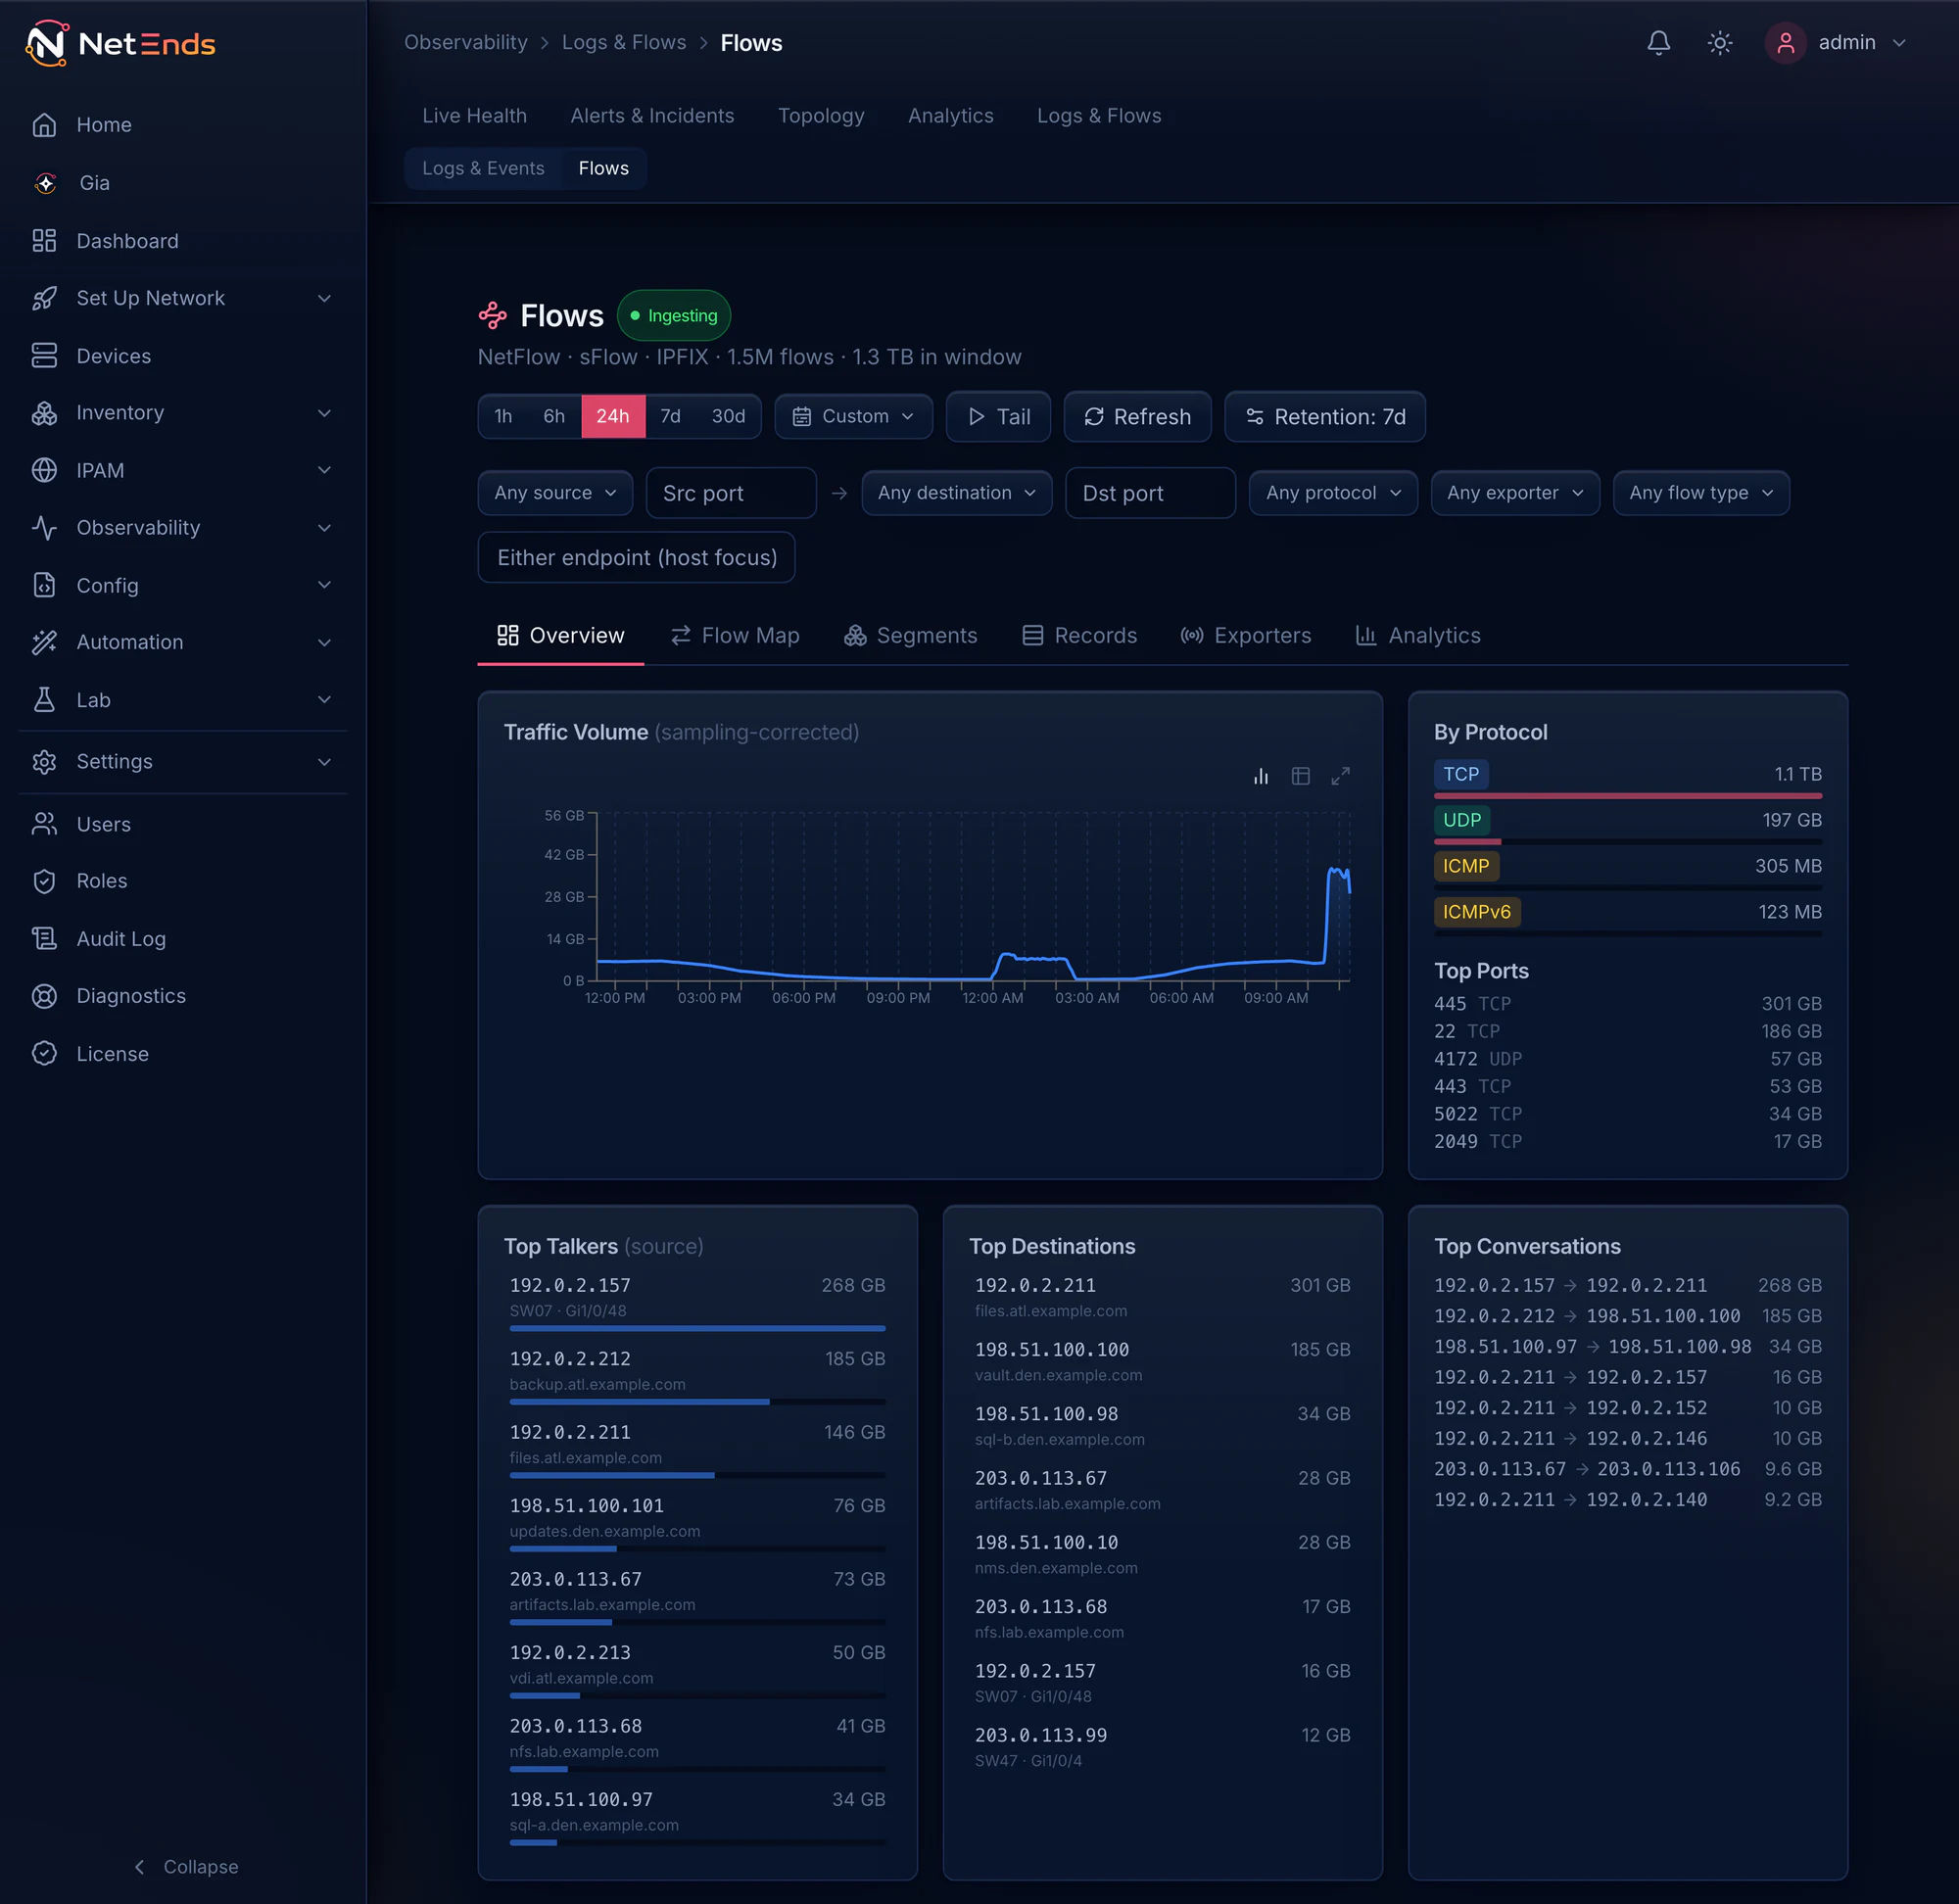1959x1904 pixels.
Task: Open the notifications bell
Action: click(1658, 43)
